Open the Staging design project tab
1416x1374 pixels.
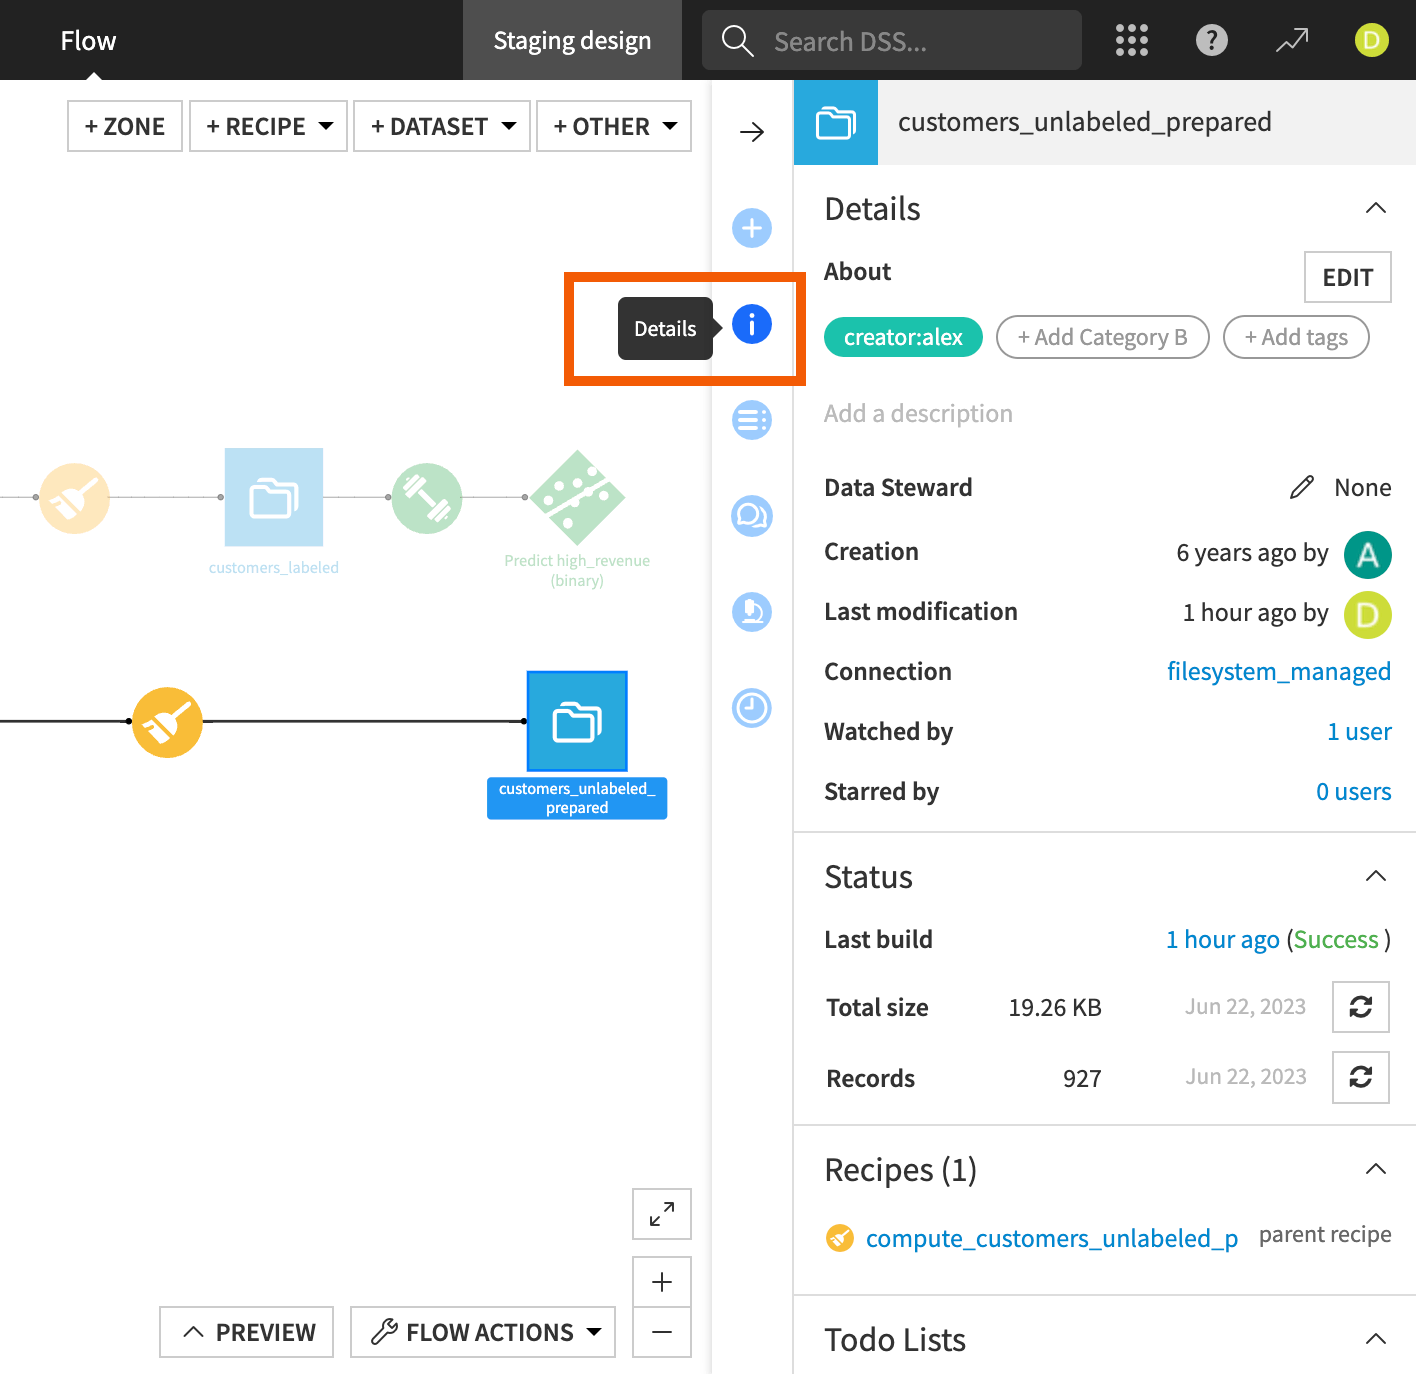point(572,40)
